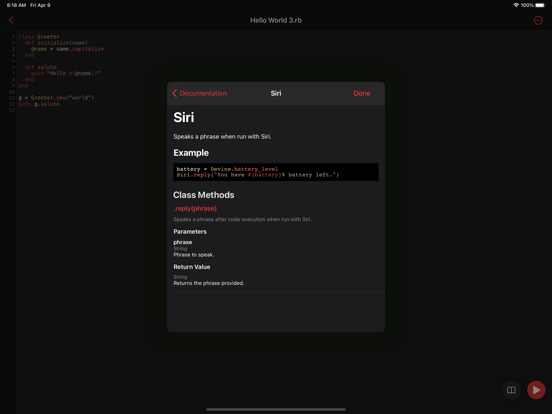Click the 'Phrase to speak.' description
Viewport: 552px width, 414px height.
pos(194,255)
